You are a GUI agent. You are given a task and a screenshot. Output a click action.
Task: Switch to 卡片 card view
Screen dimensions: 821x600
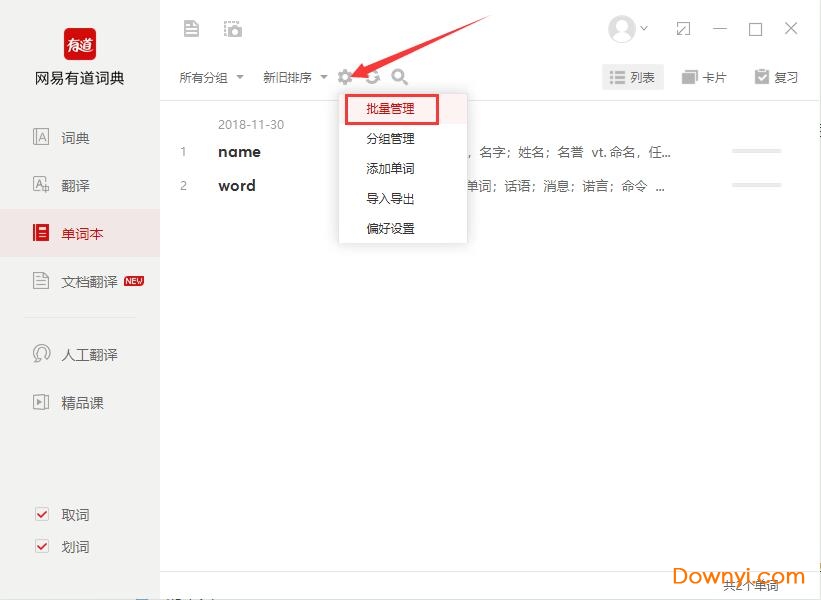704,77
